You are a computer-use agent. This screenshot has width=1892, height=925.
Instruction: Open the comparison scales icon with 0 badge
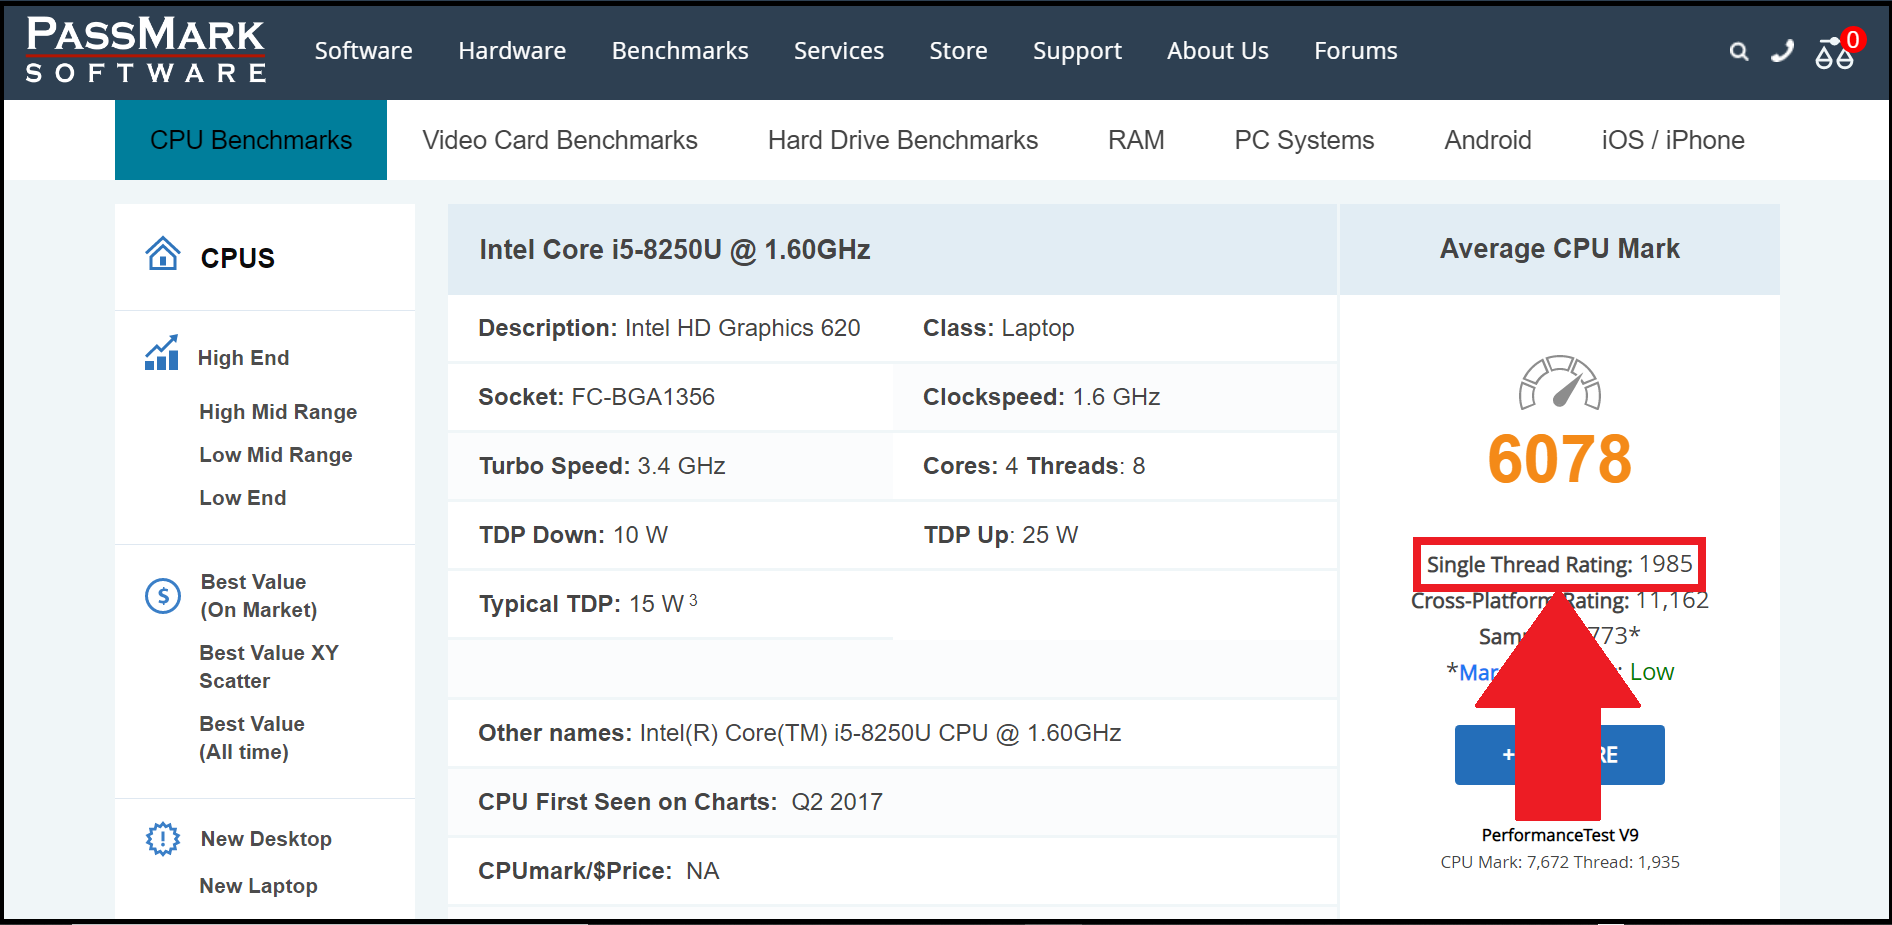[x=1834, y=57]
